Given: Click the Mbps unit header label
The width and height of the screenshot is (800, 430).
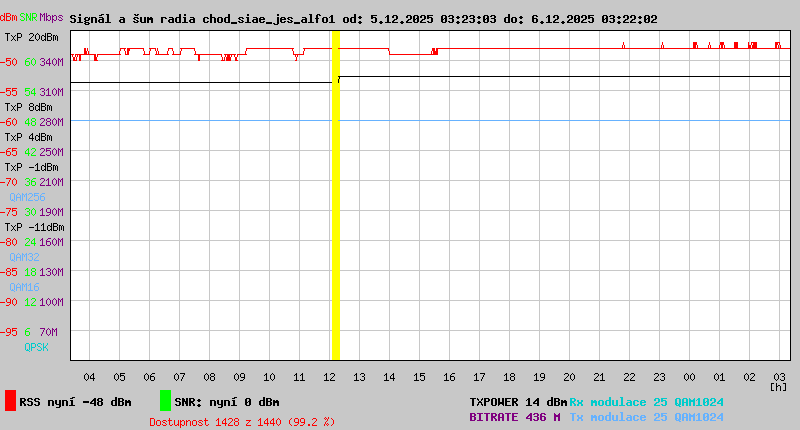Looking at the screenshot, I should [x=51, y=18].
